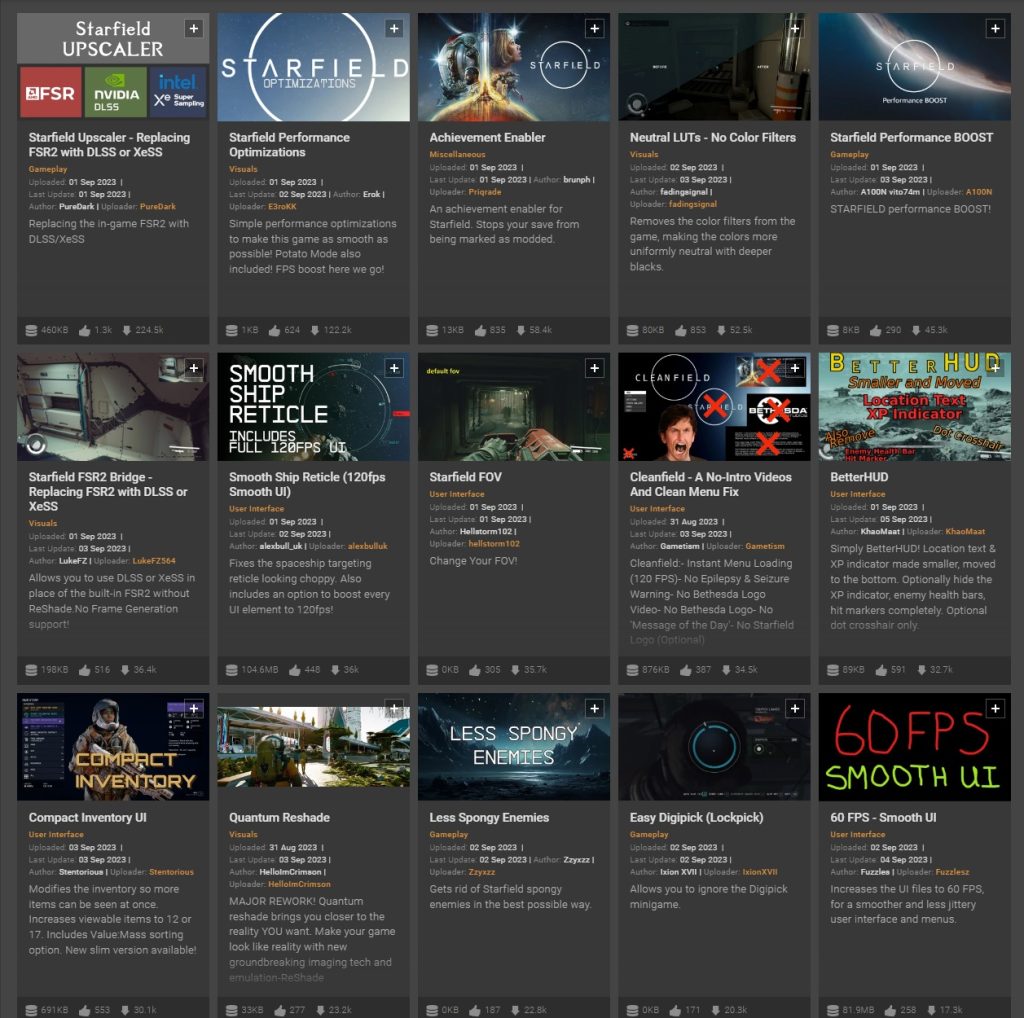Click plus icon on Starfield Upscaler card
This screenshot has height=1018, width=1024.
[193, 29]
